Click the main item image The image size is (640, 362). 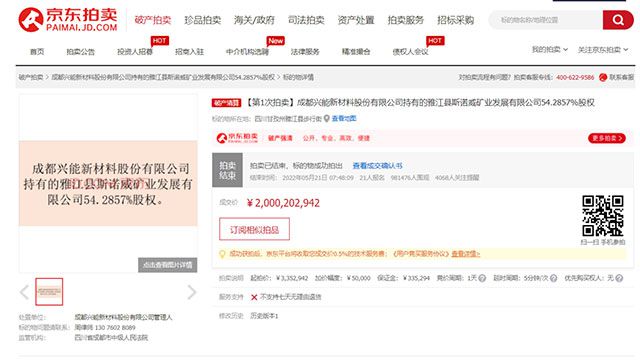click(x=108, y=183)
